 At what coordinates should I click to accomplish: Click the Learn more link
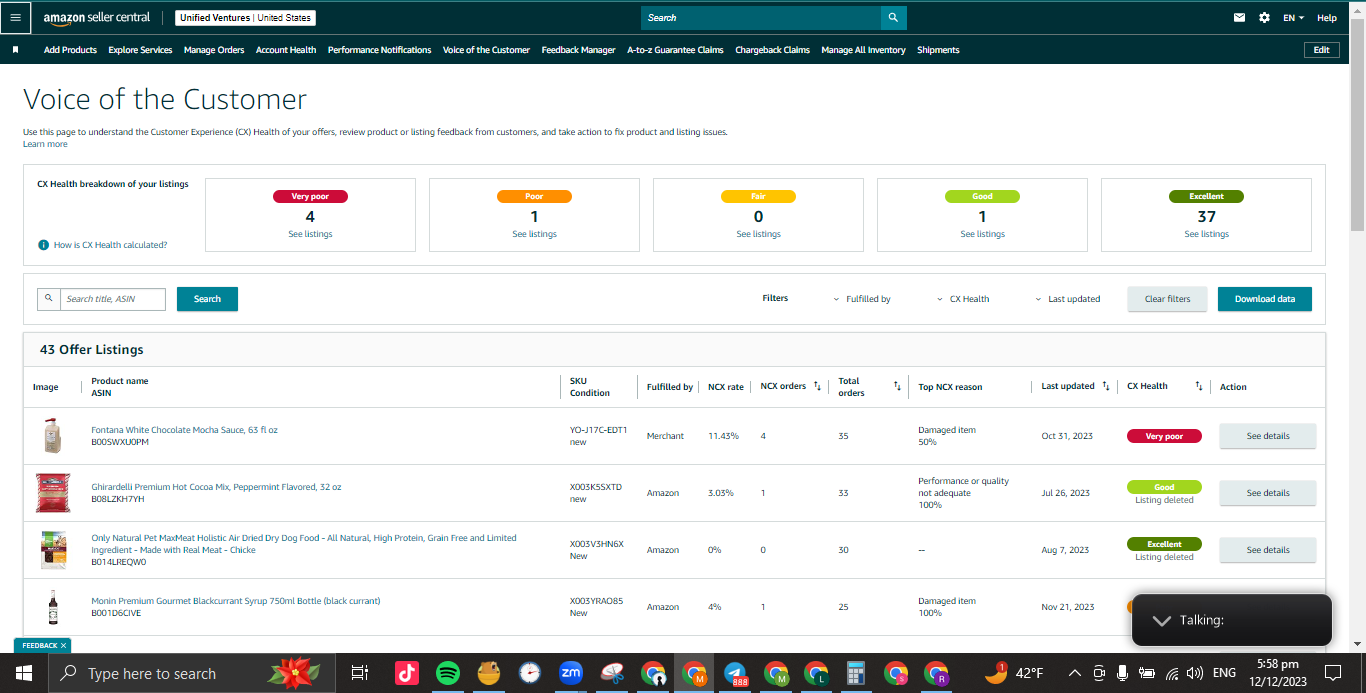(x=45, y=144)
